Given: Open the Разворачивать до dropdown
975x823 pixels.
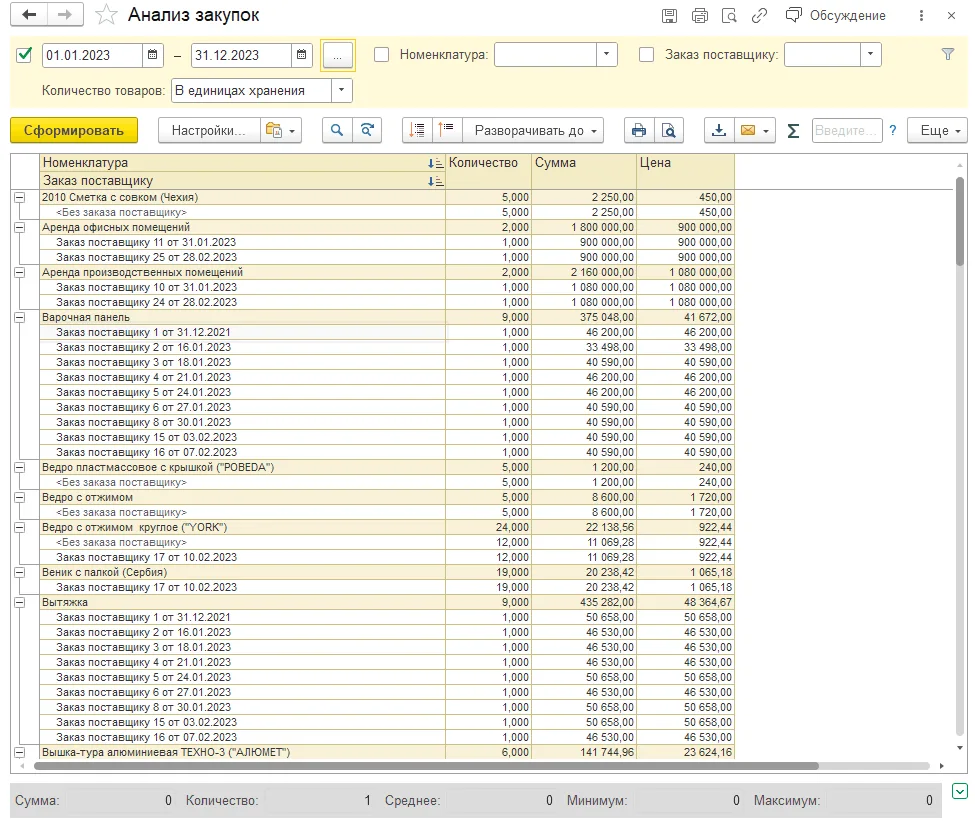Looking at the screenshot, I should point(535,131).
